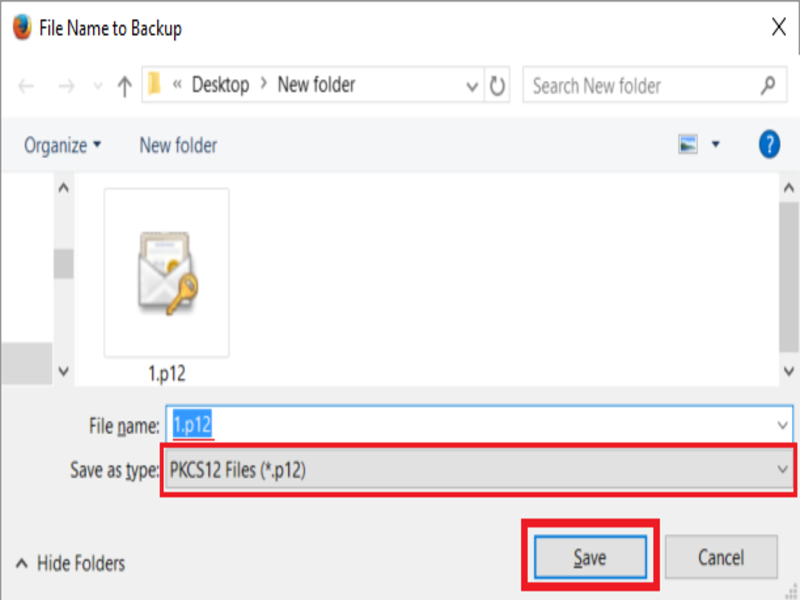Screen dimensions: 800x600
Task: Open the Organize menu
Action: pyautogui.click(x=62, y=145)
